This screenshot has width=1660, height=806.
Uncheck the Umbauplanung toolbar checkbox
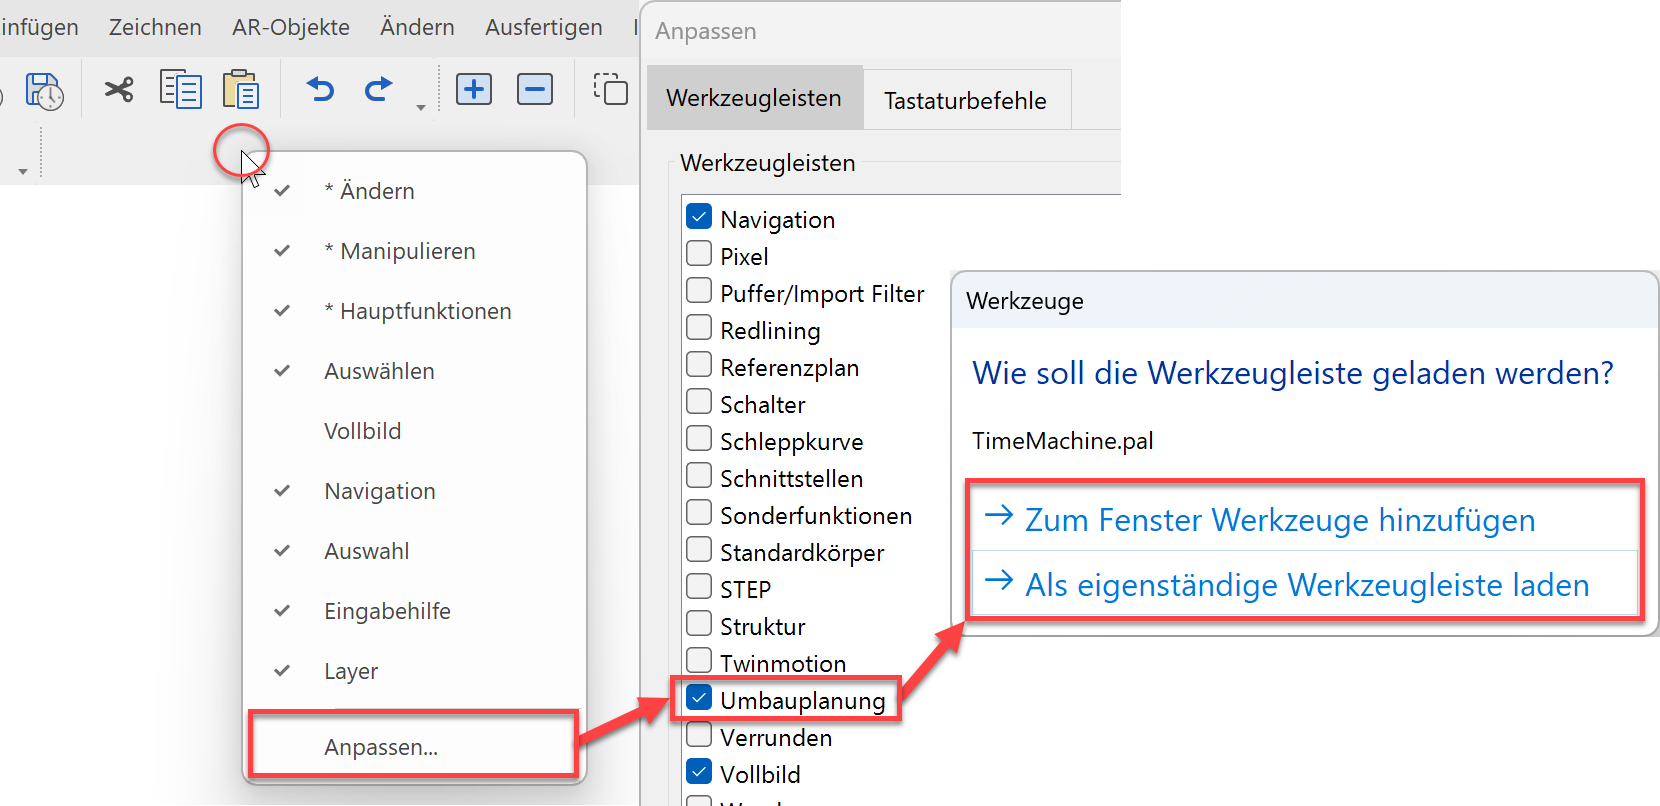click(700, 699)
